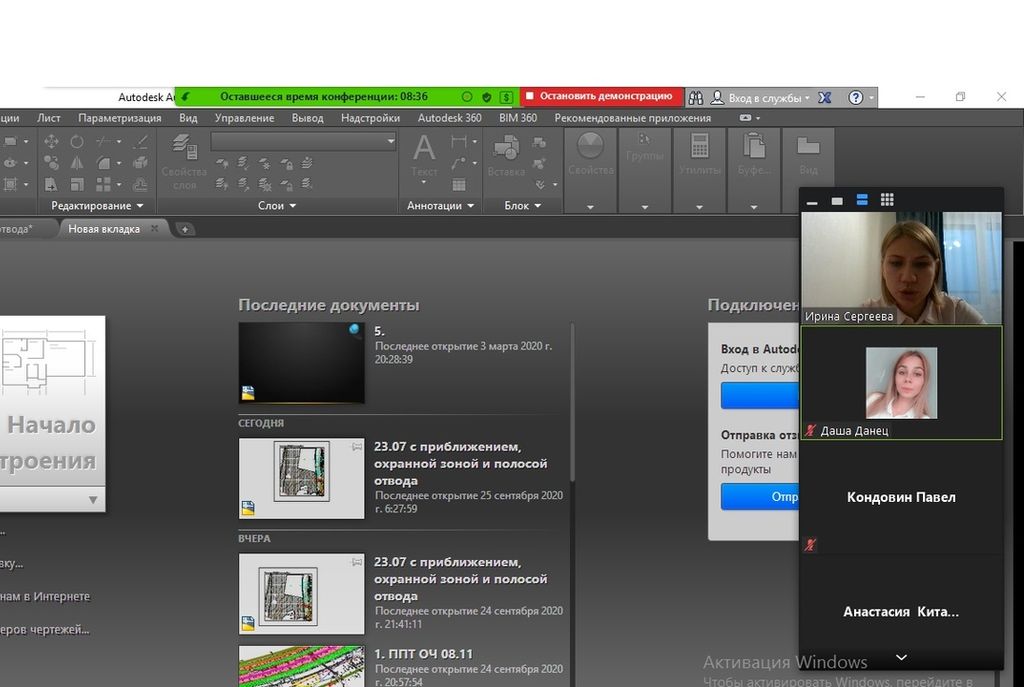This screenshot has height=687, width=1024.
Task: Select the Scale tool icon
Action: point(77,184)
